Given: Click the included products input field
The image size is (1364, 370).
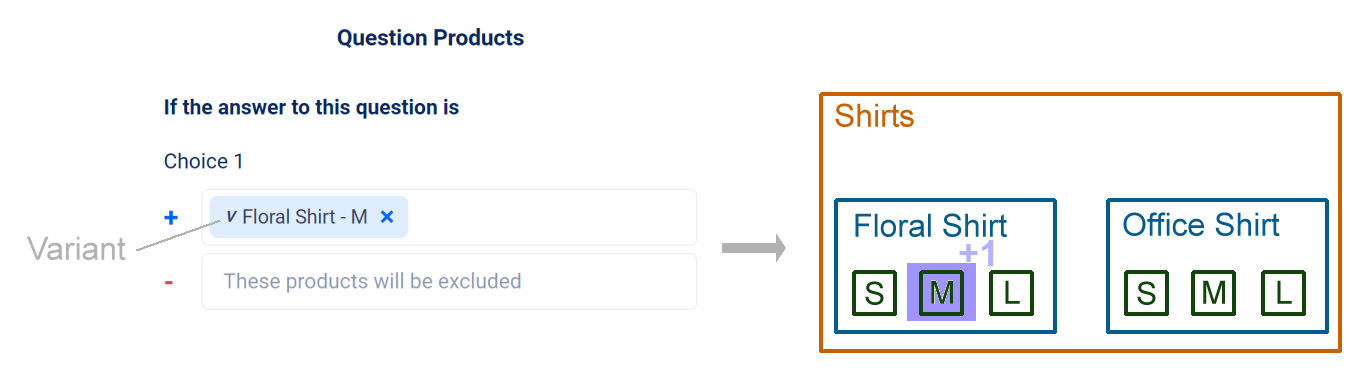Looking at the screenshot, I should [449, 217].
